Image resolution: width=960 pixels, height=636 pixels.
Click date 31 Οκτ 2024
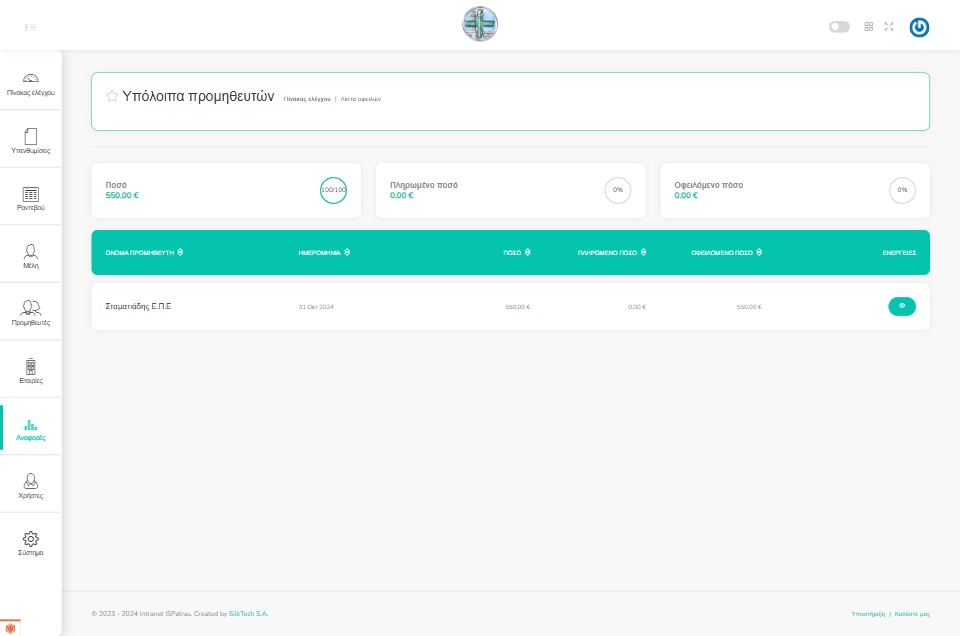pos(316,307)
